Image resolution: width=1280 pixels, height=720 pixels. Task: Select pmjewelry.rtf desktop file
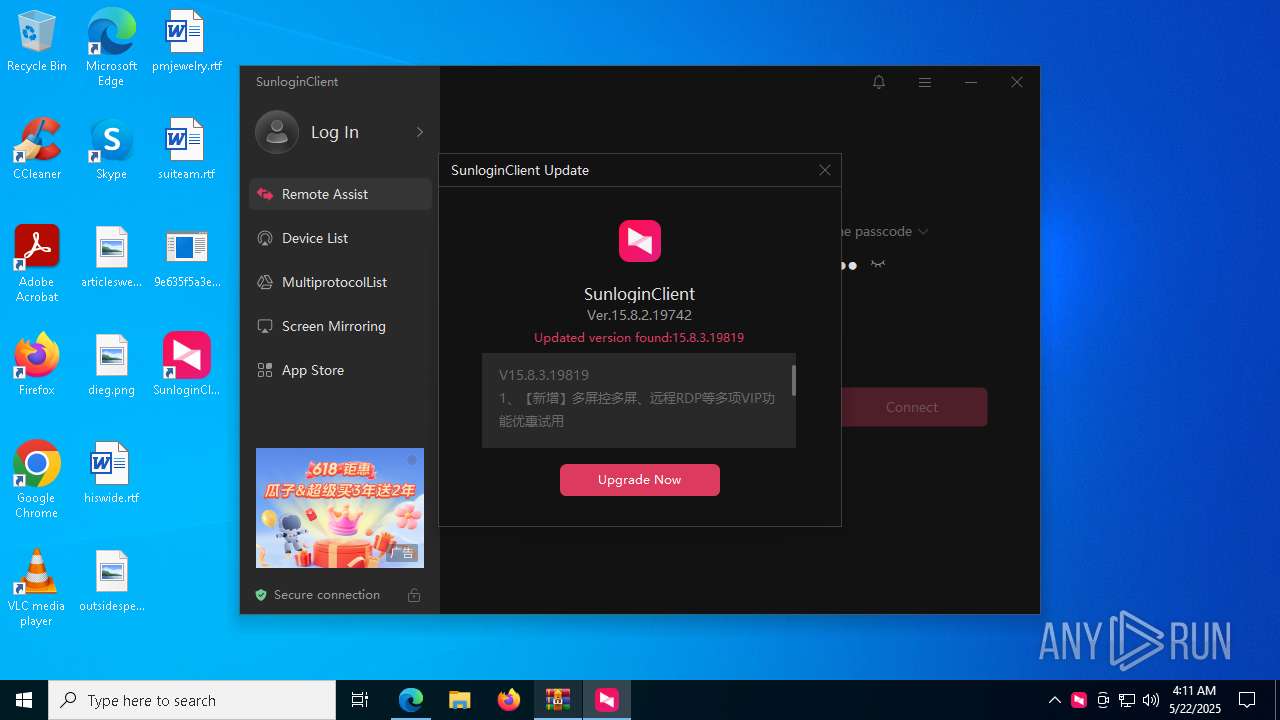(186, 42)
